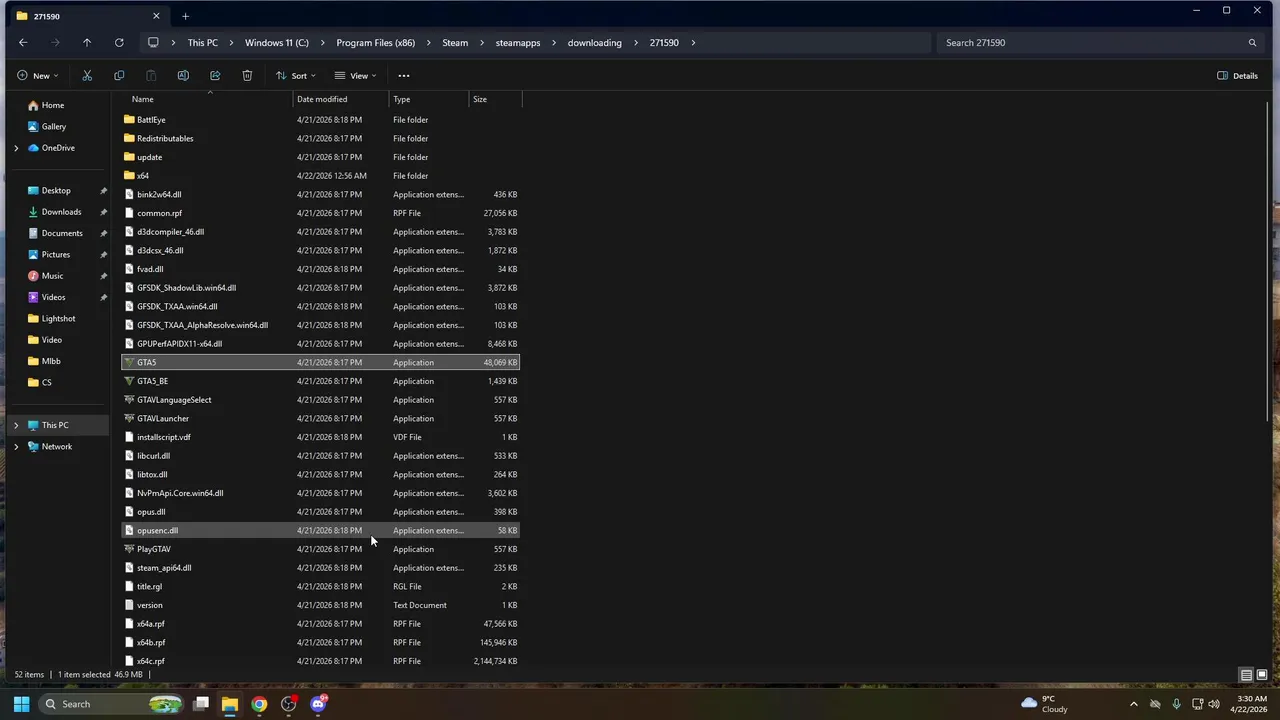Switch to large thumbnails view icon
Viewport: 1280px width, 720px height.
1262,675
